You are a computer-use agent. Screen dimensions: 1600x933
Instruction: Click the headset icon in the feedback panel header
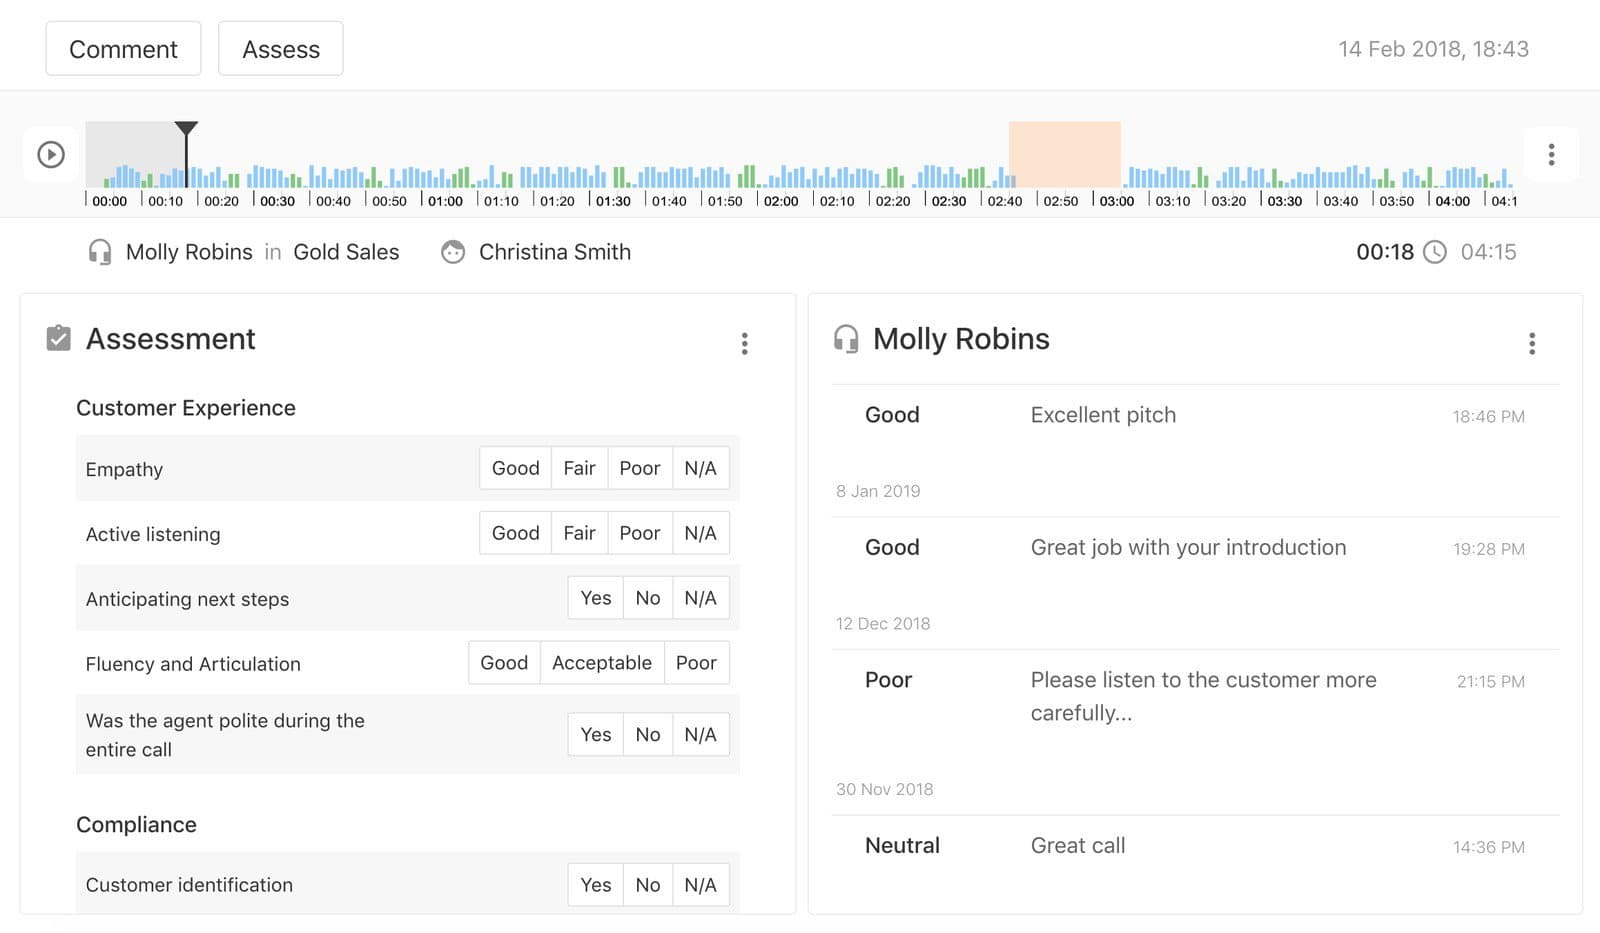847,340
